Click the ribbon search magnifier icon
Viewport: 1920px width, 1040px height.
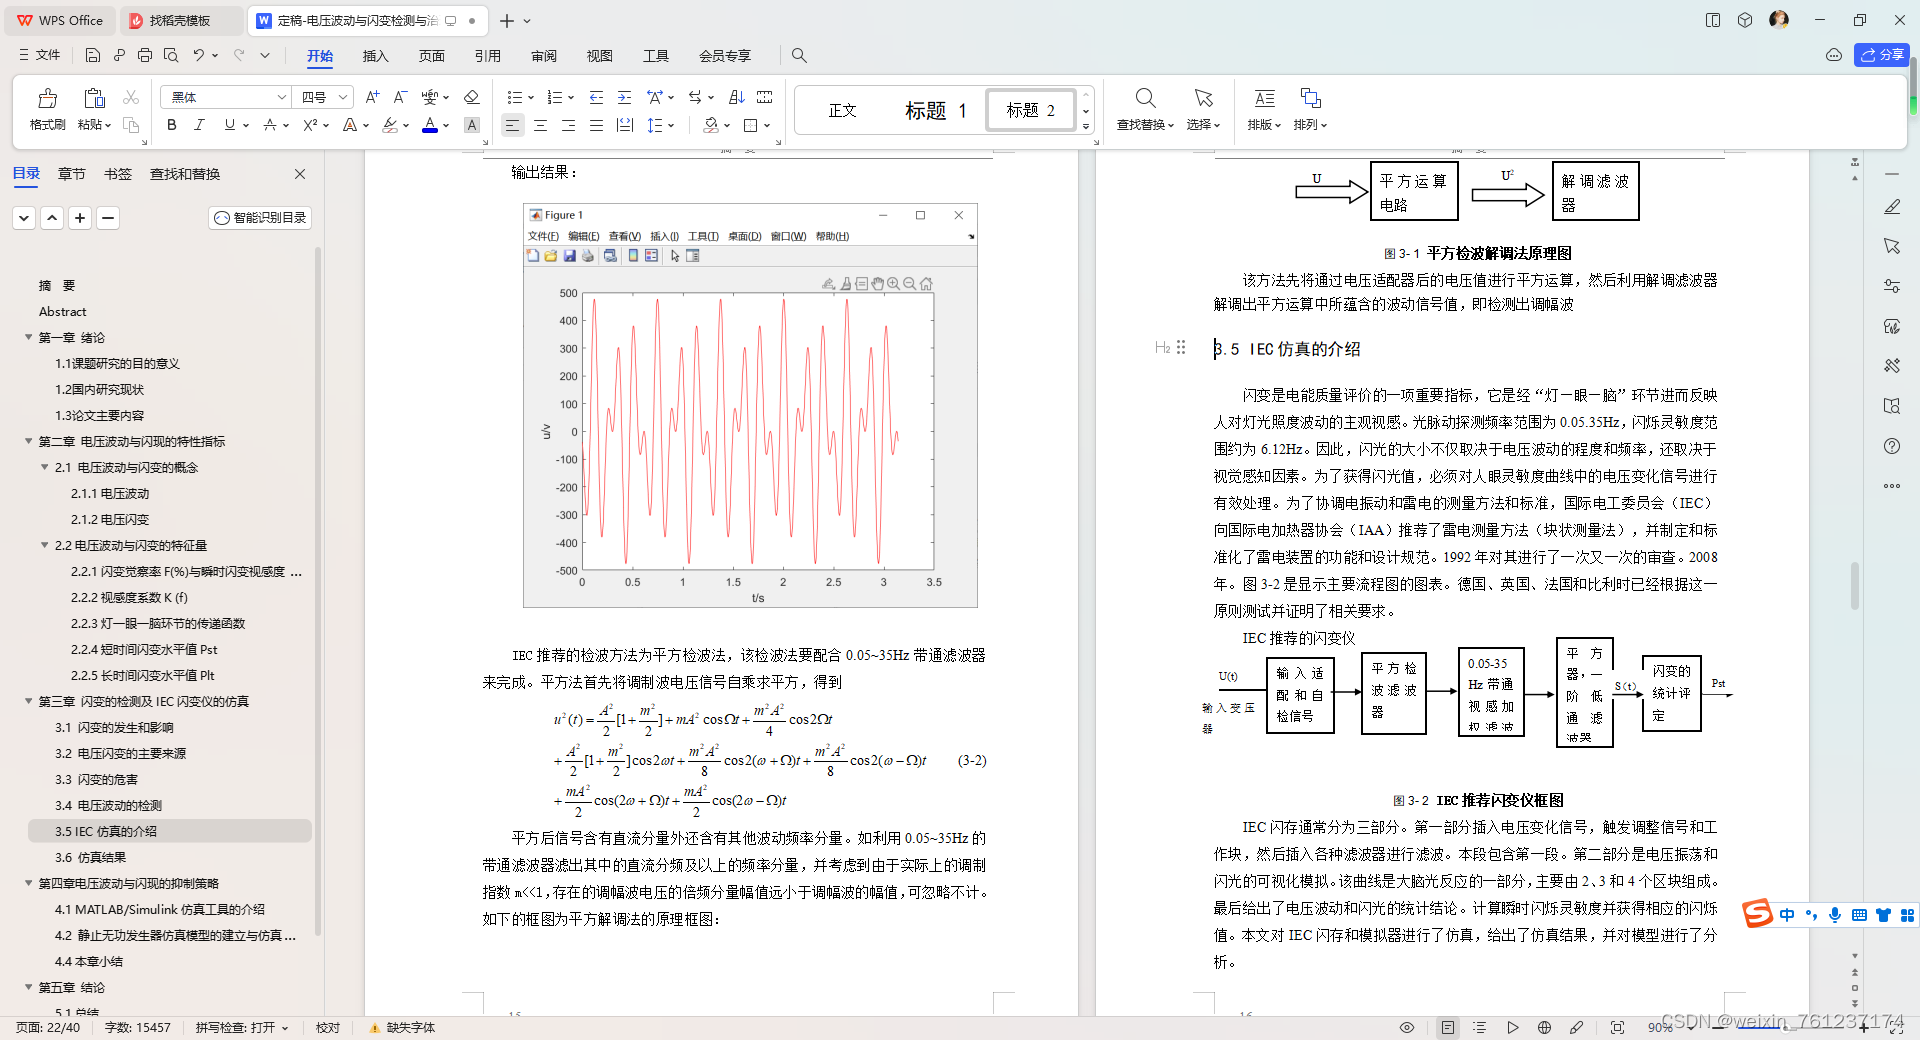tap(799, 55)
